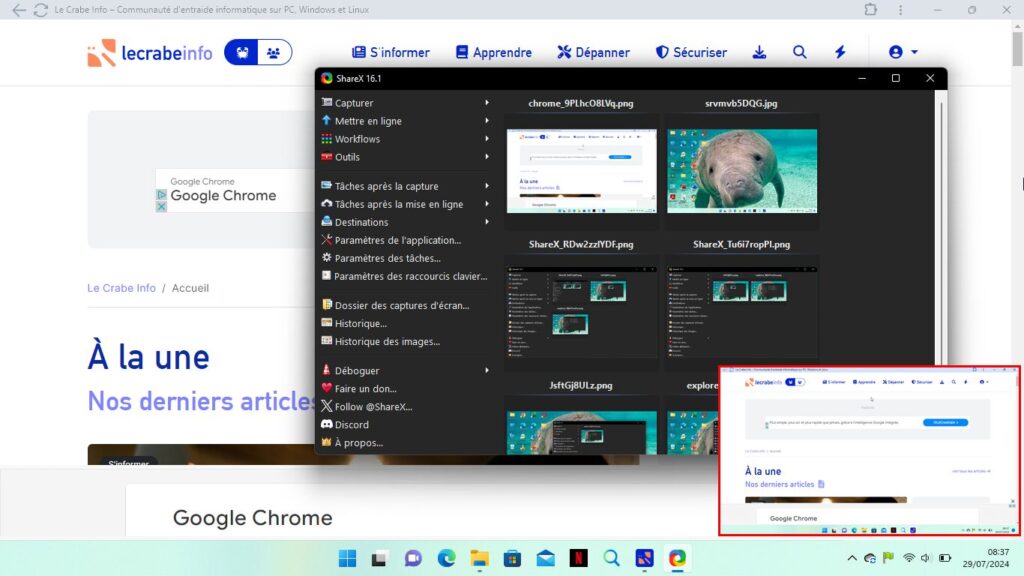Click the download icon in site header
Screen dimensions: 1024x576
pos(759,52)
